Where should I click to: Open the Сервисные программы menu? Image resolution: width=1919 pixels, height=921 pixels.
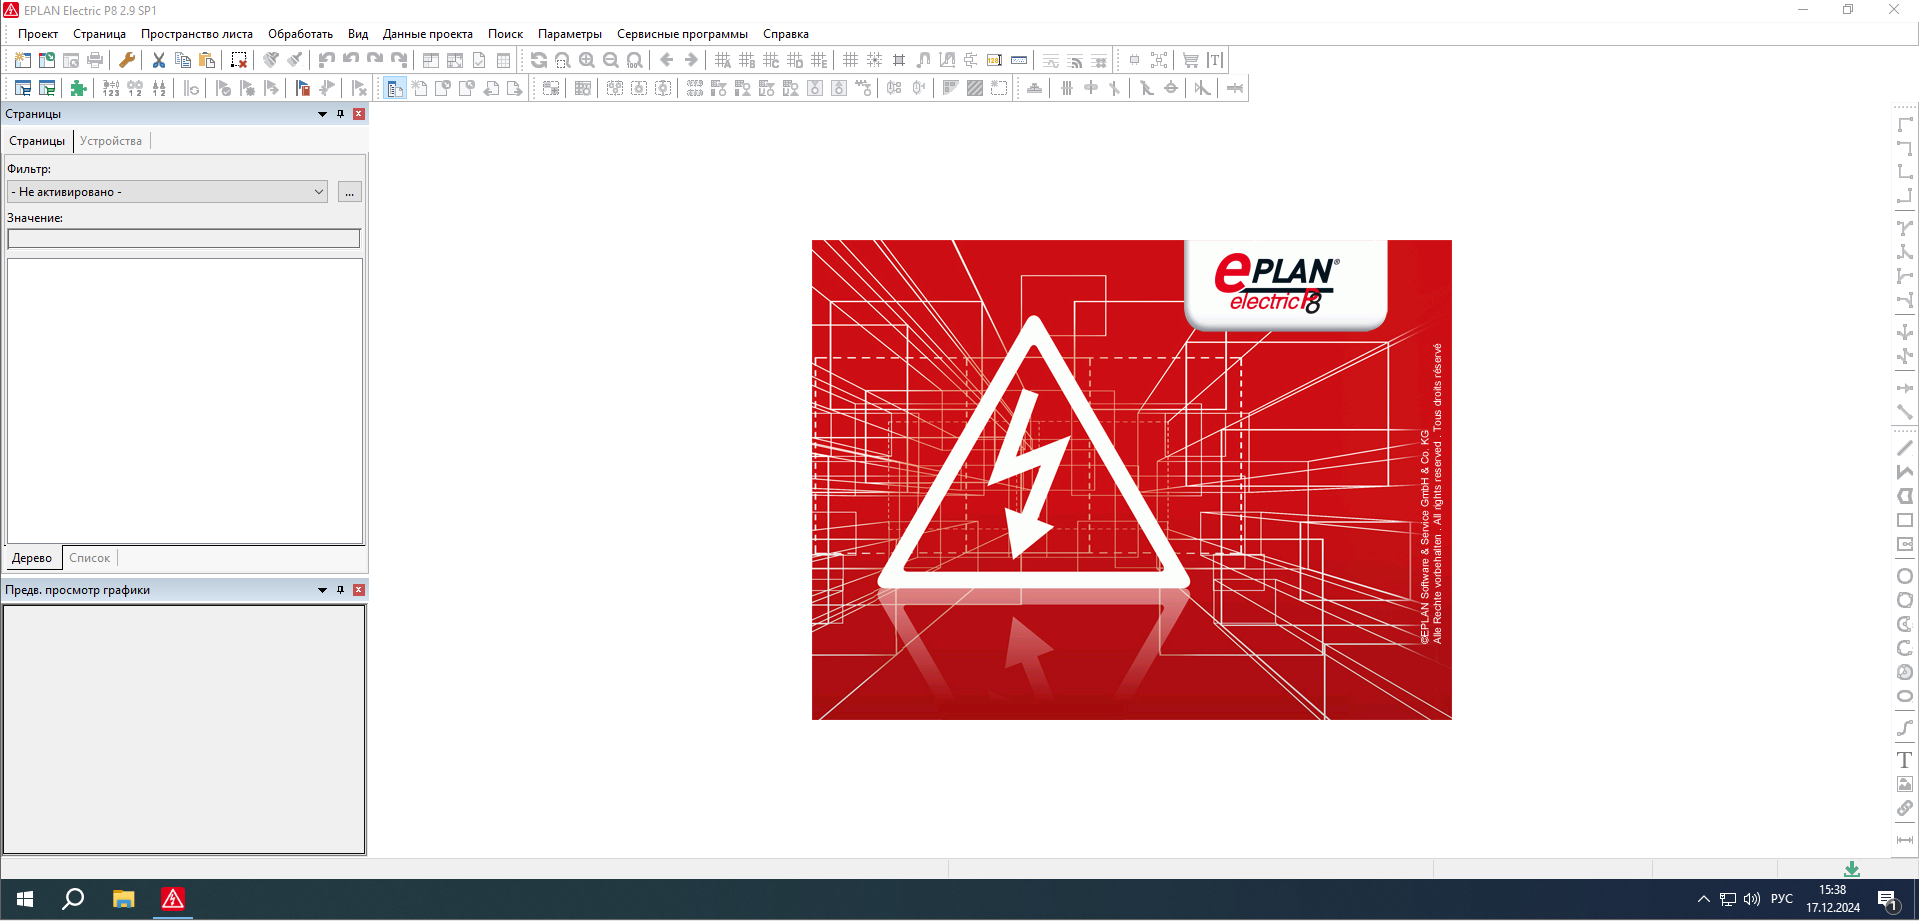(x=682, y=34)
